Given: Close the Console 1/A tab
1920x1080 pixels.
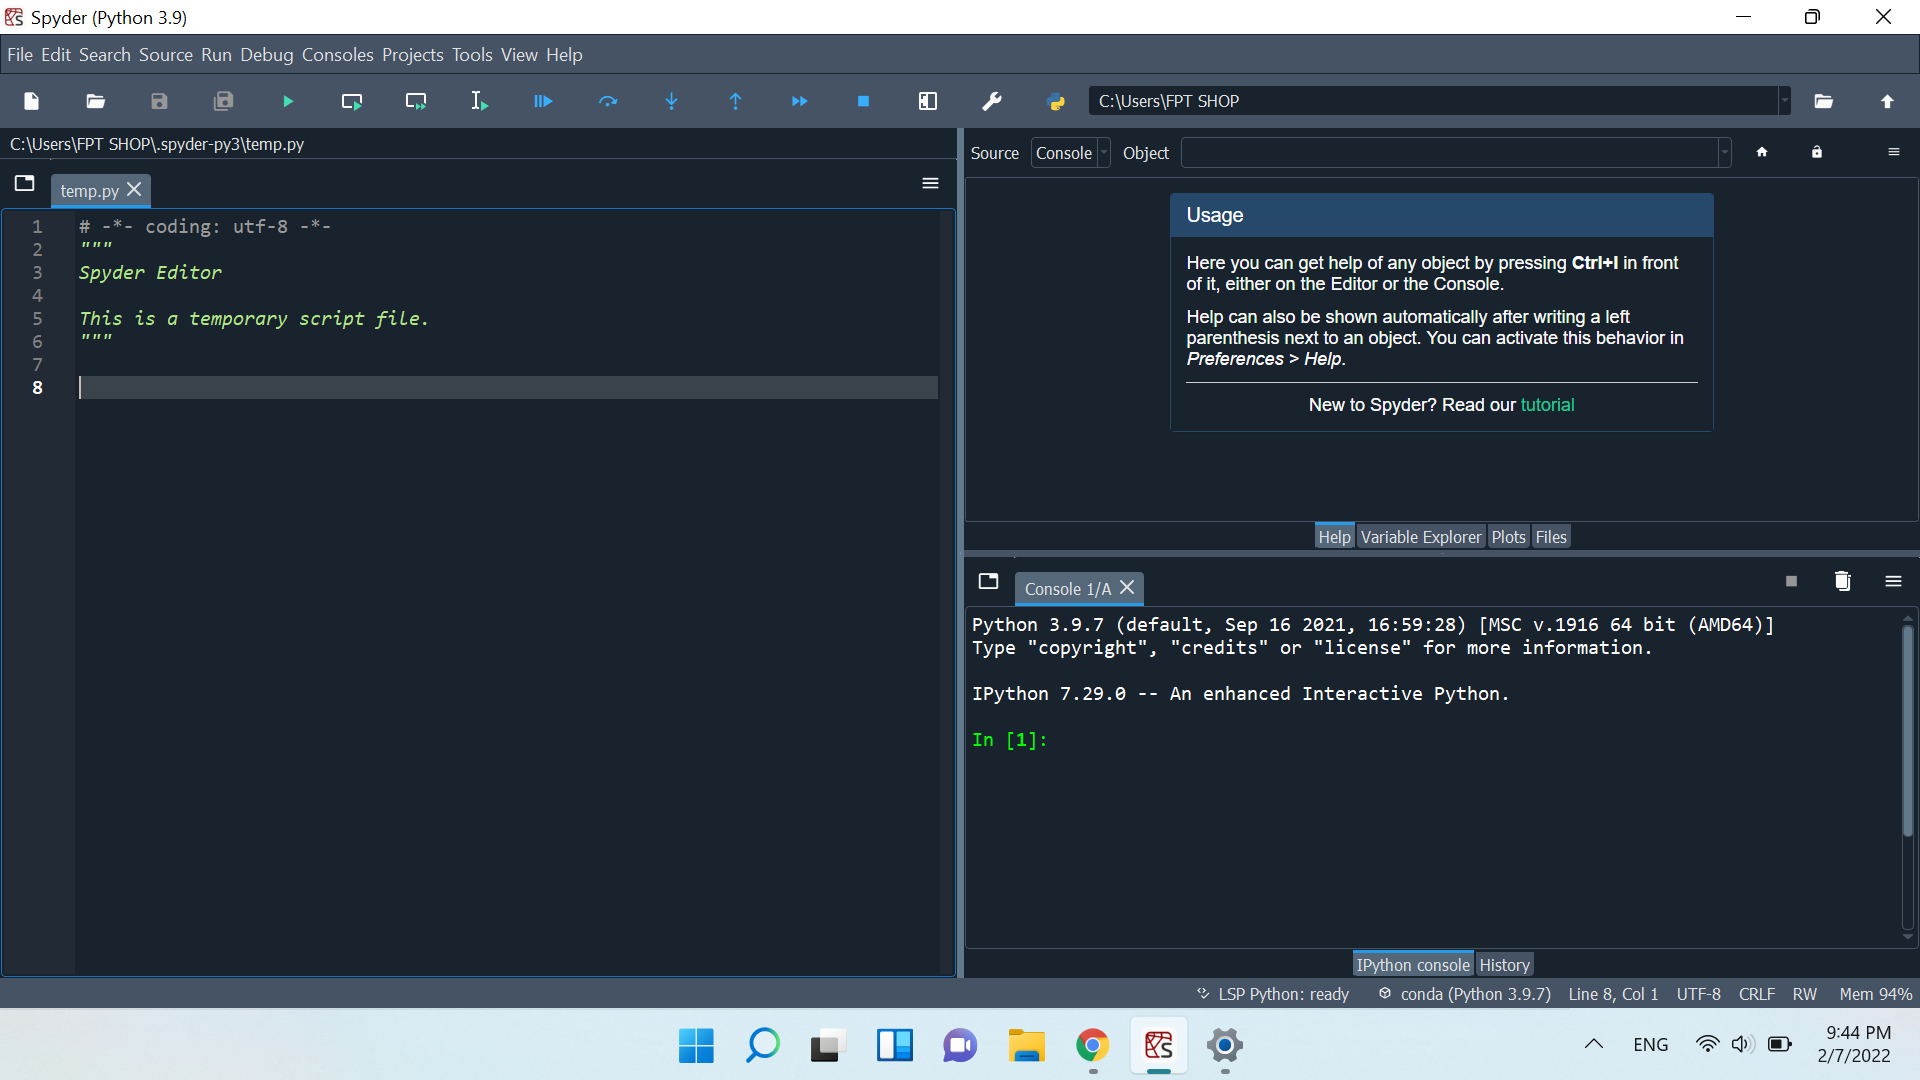Looking at the screenshot, I should (x=1127, y=588).
